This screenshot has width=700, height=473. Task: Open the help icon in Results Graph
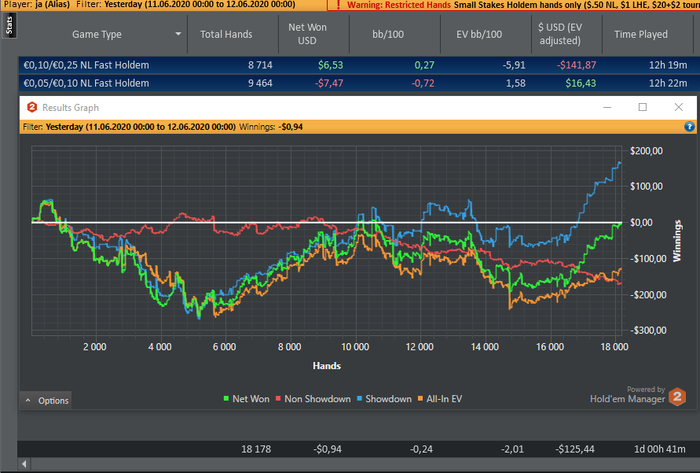689,127
